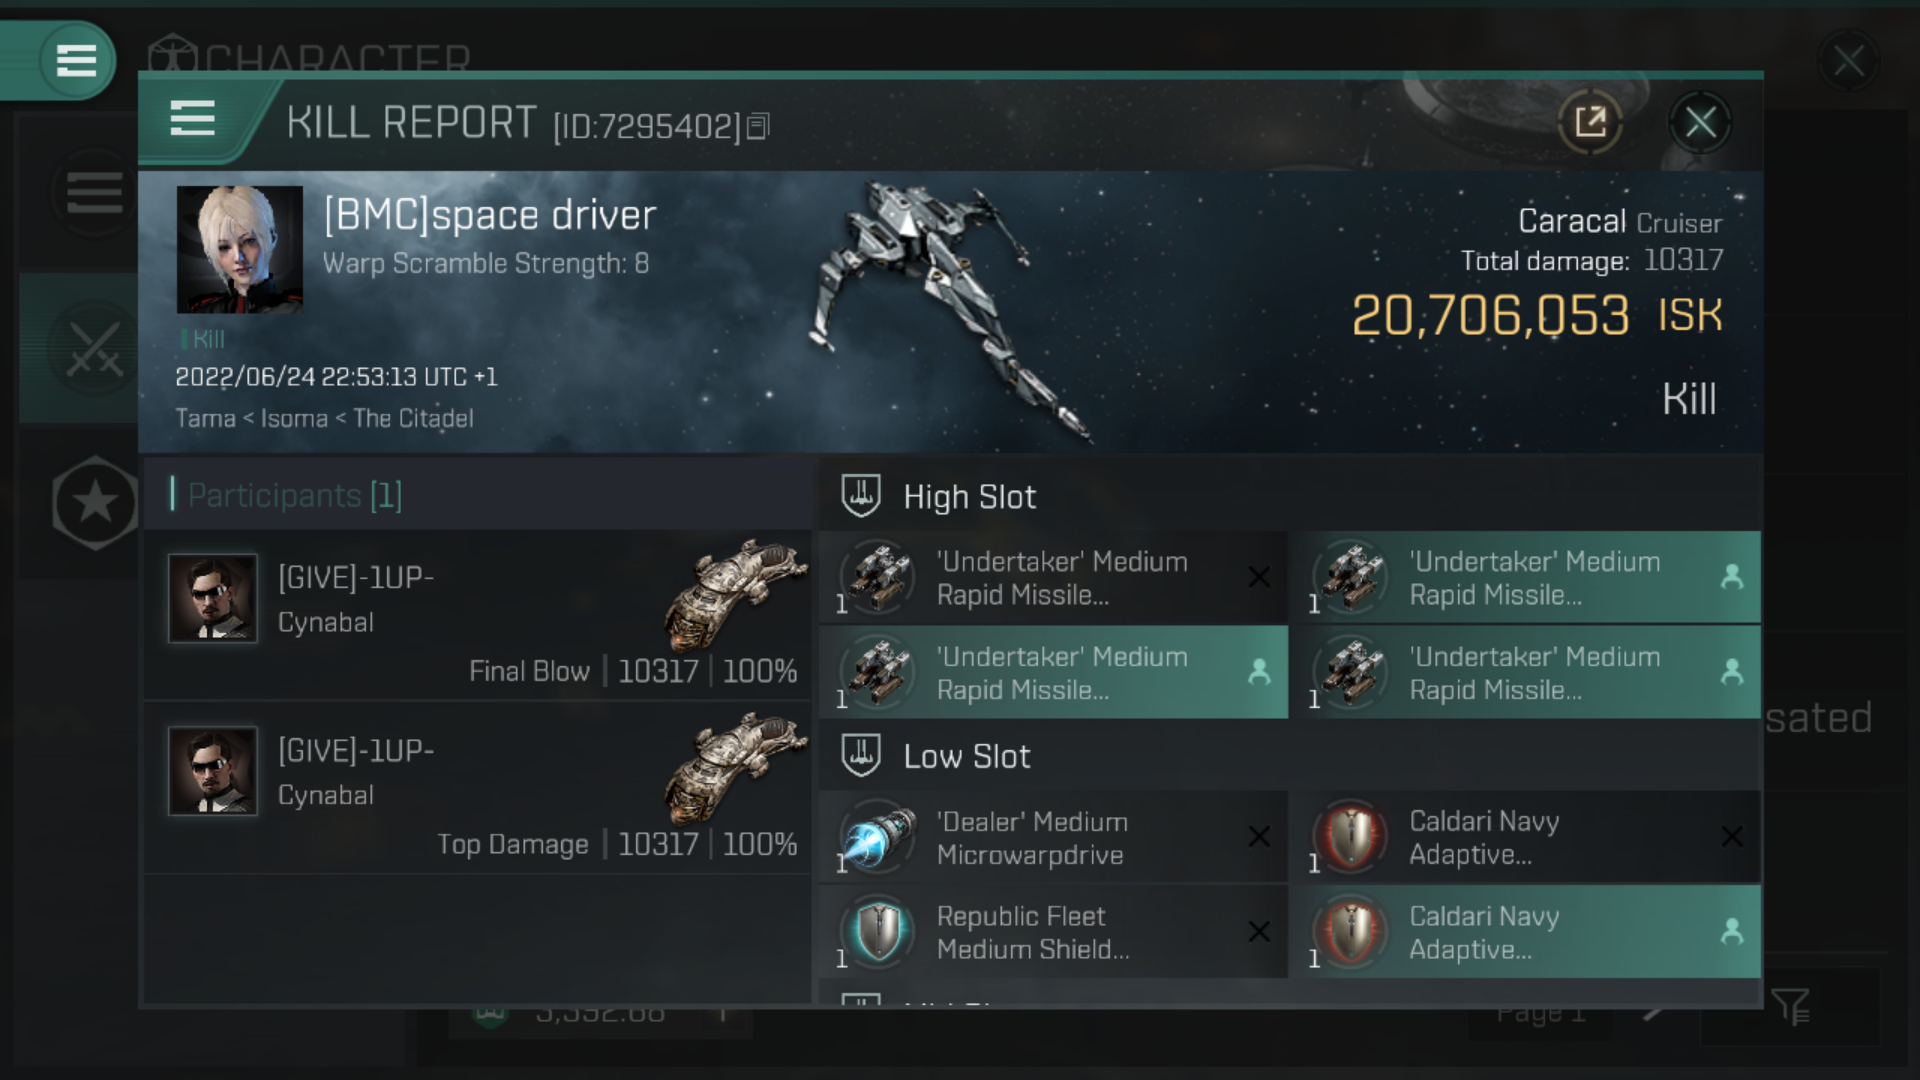Screen dimensions: 1920x1080
Task: Click the character portrait of [GIVE]-1UP-
Action: click(x=214, y=596)
